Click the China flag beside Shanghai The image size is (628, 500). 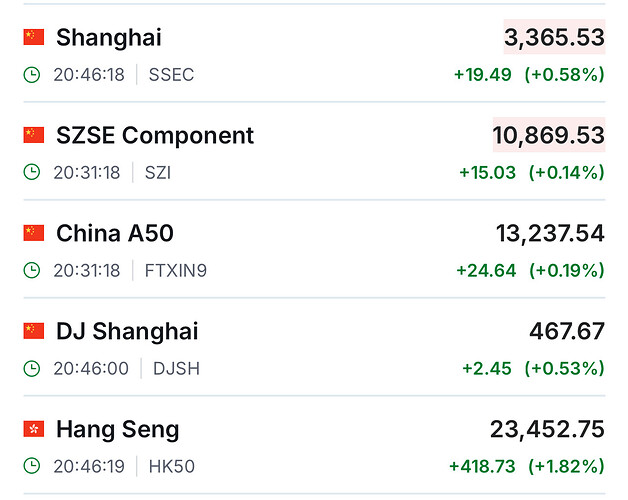[34, 38]
